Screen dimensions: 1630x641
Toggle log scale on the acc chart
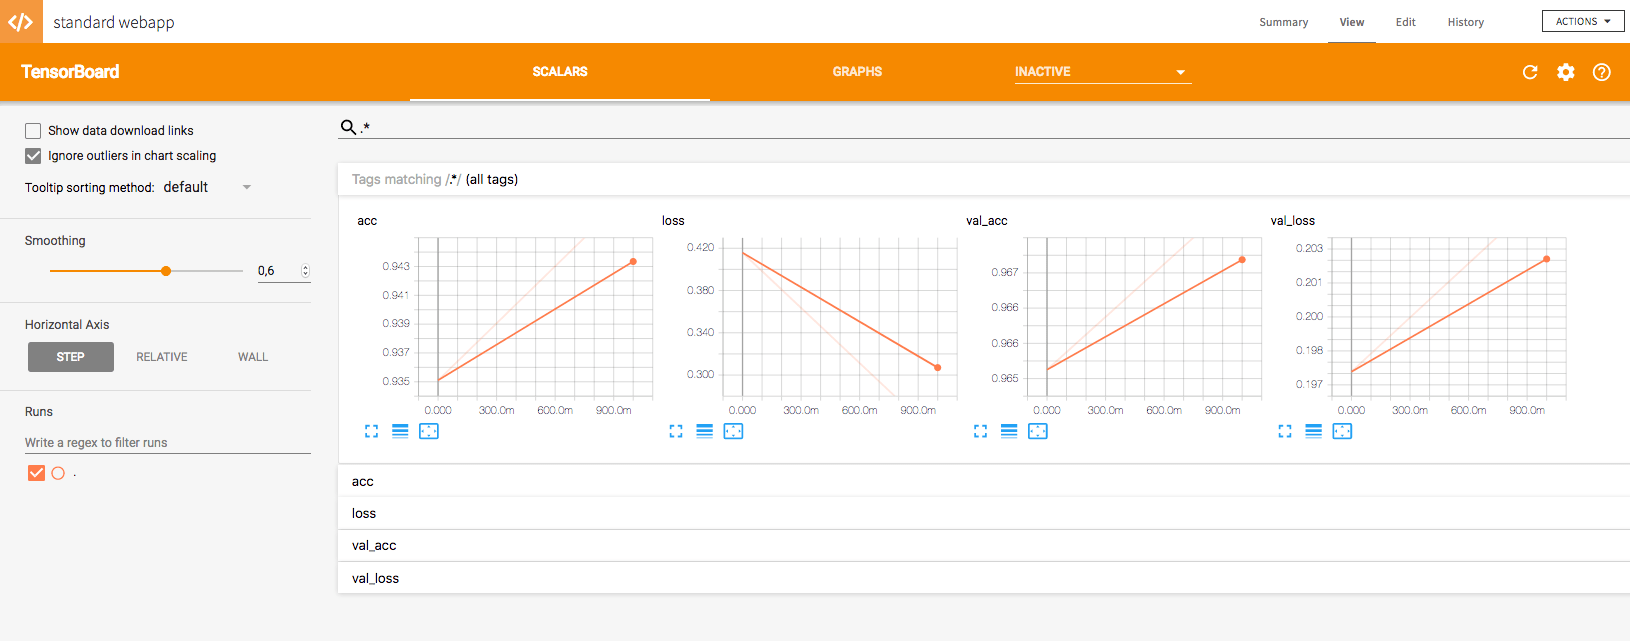click(400, 431)
